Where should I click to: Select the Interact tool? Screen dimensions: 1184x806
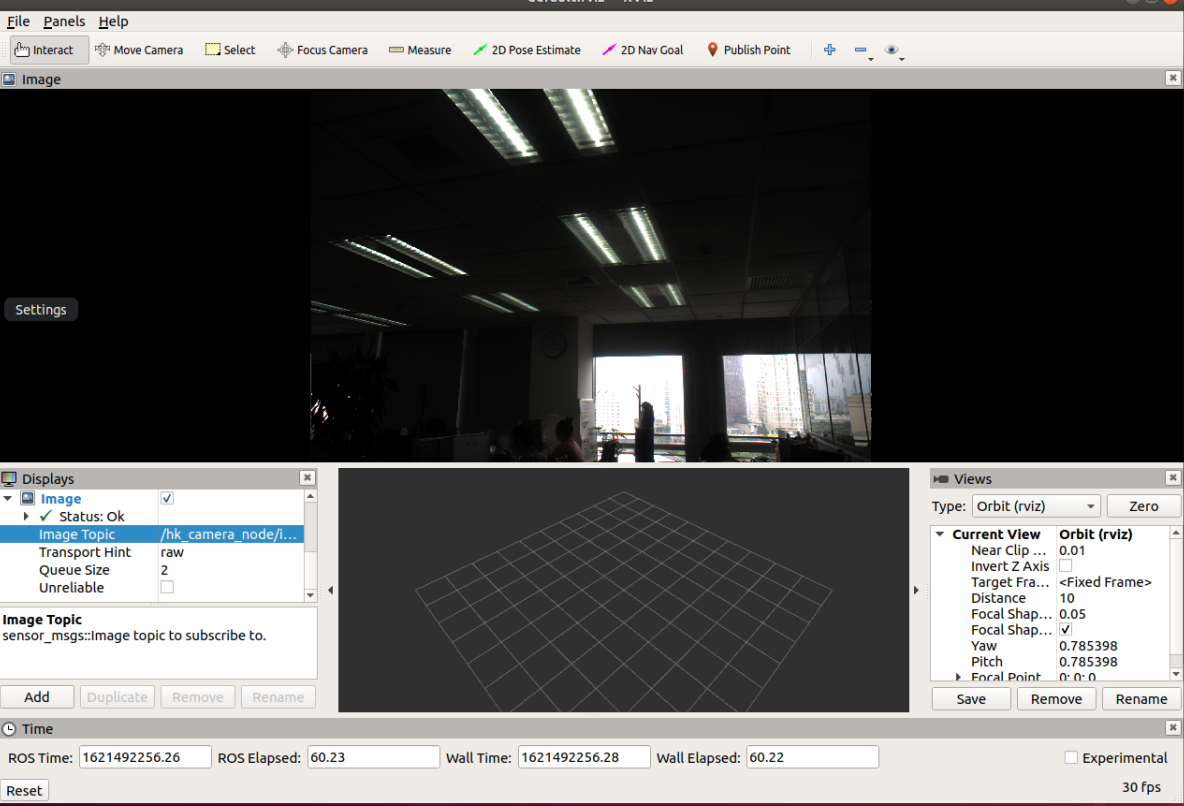(48, 49)
